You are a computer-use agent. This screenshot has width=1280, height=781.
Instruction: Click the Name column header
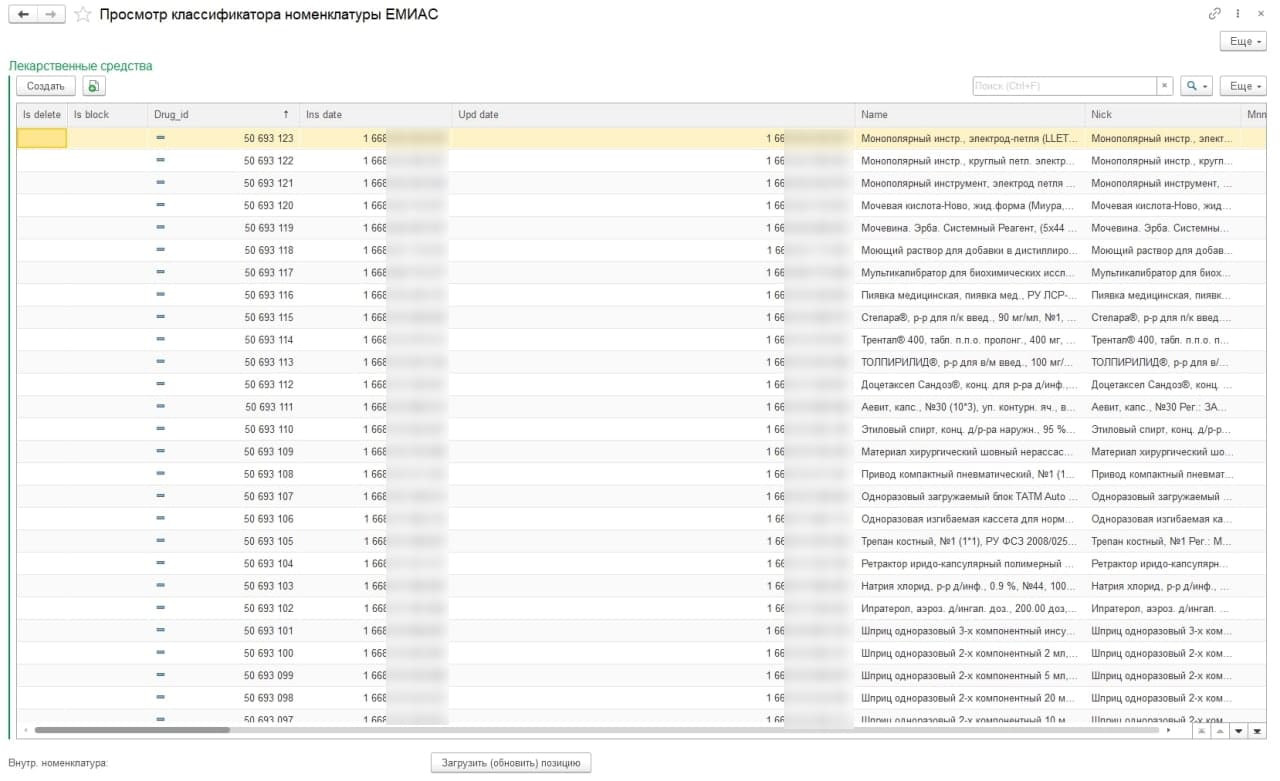(x=968, y=114)
